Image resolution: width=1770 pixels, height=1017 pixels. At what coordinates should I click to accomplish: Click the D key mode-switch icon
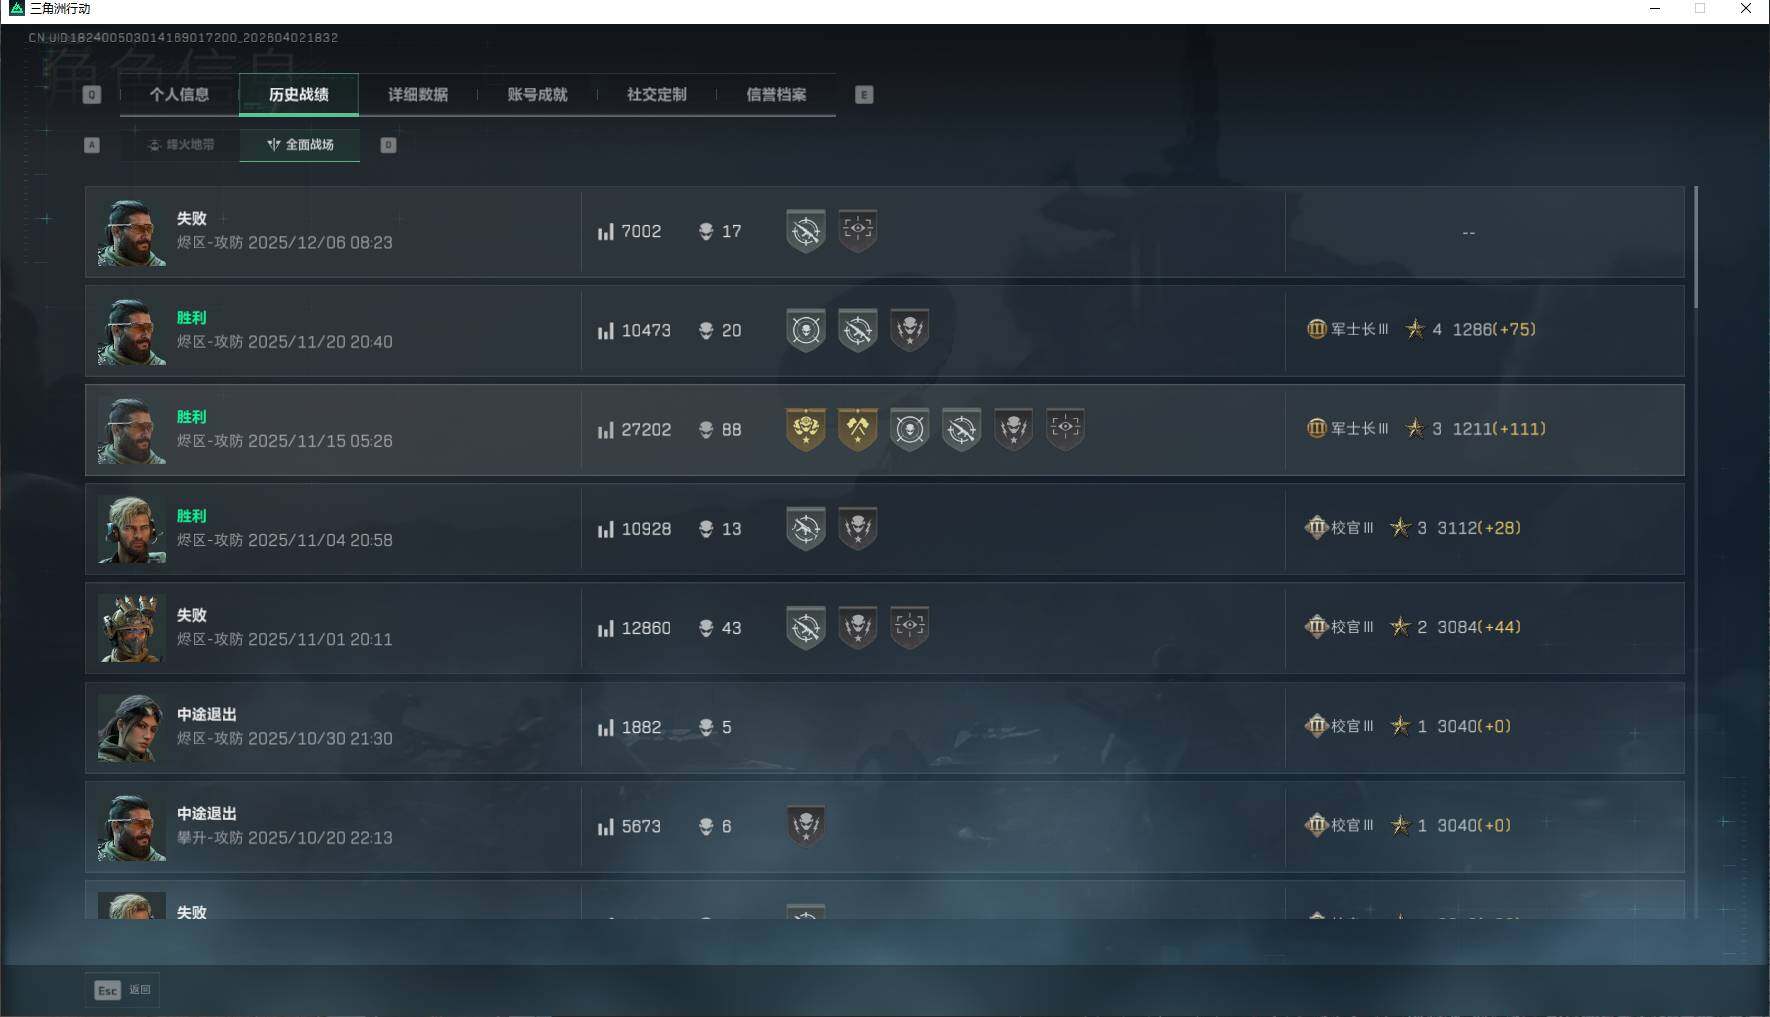[x=389, y=145]
